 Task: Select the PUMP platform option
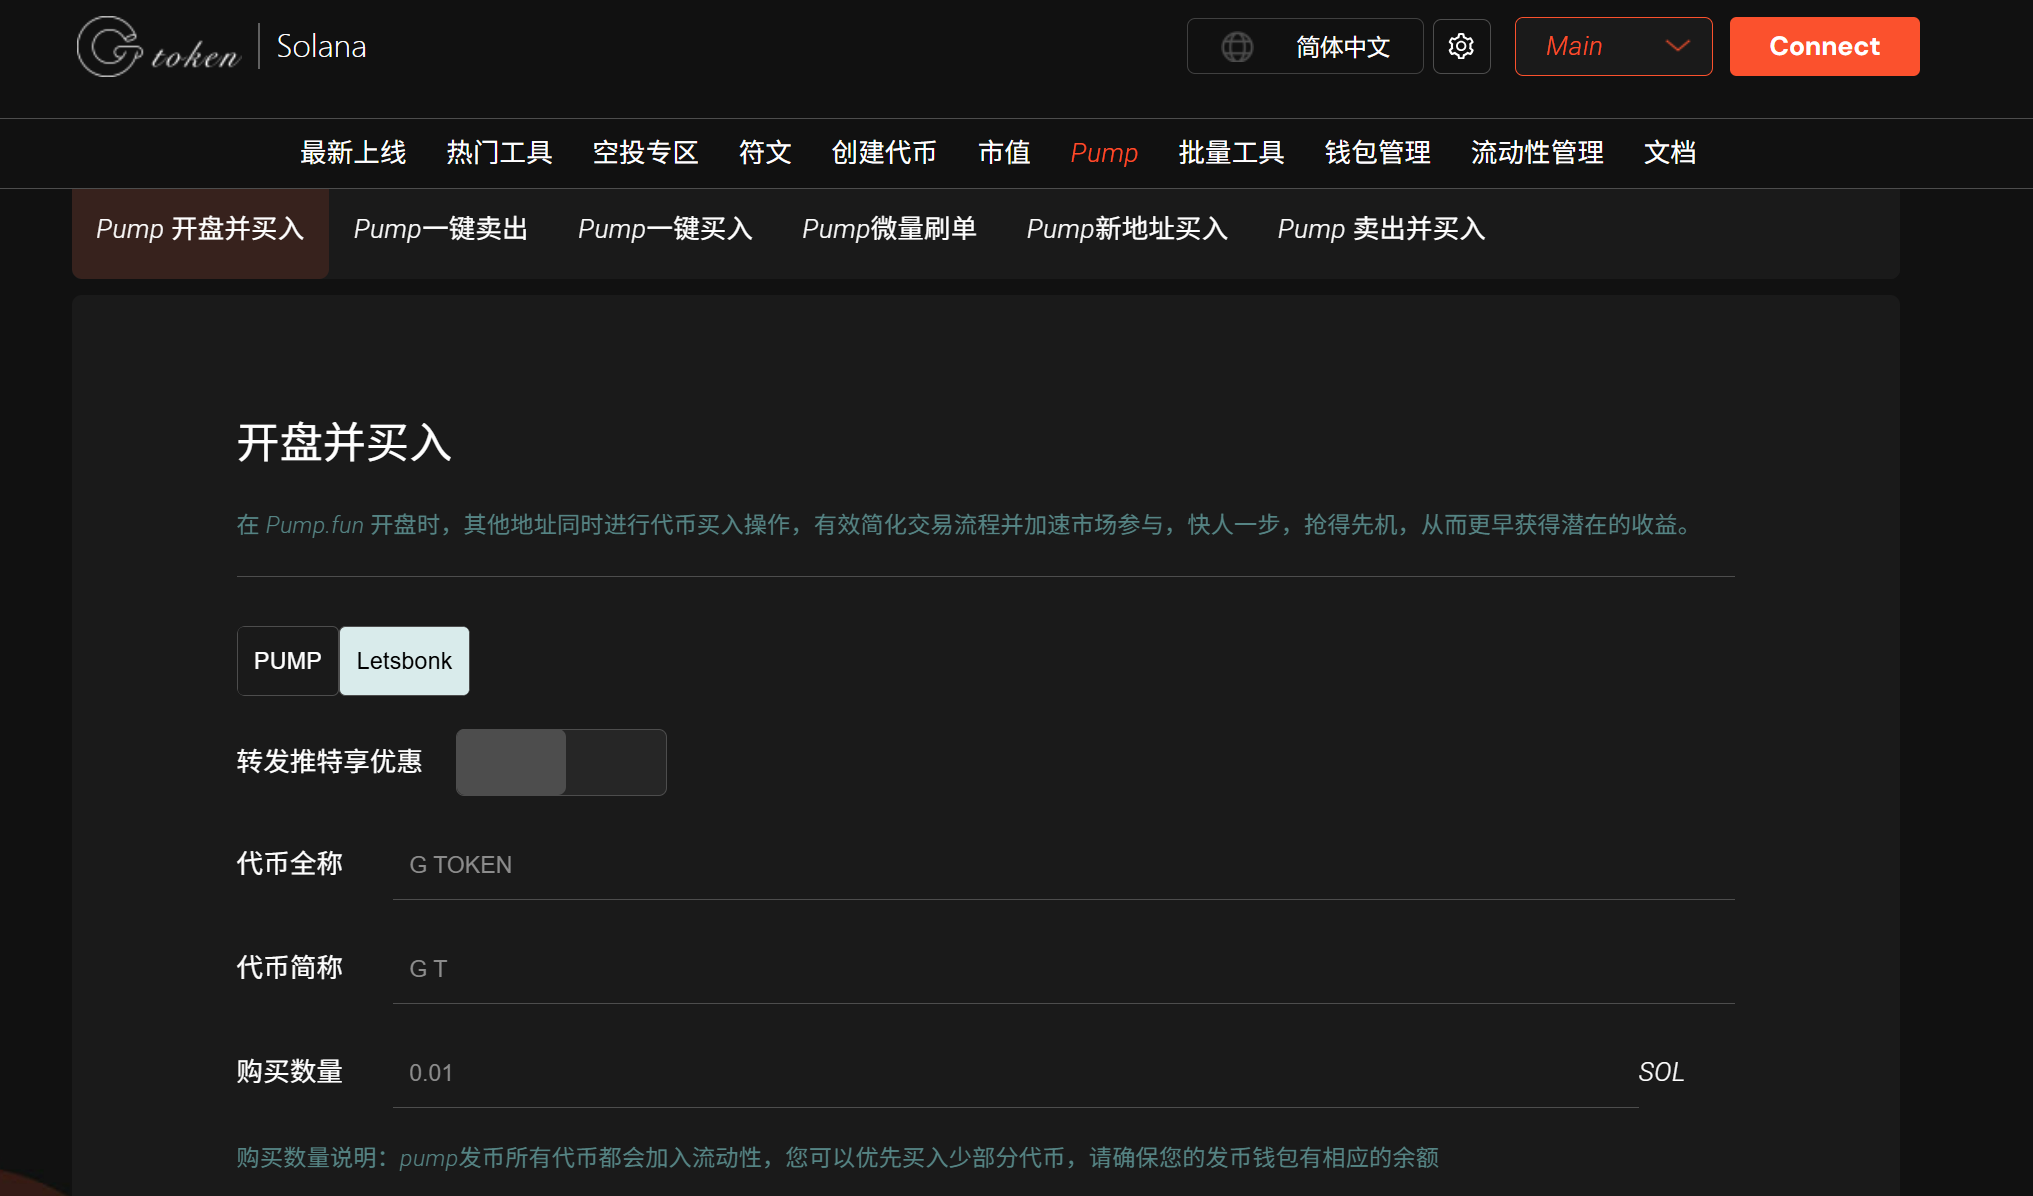click(x=287, y=661)
